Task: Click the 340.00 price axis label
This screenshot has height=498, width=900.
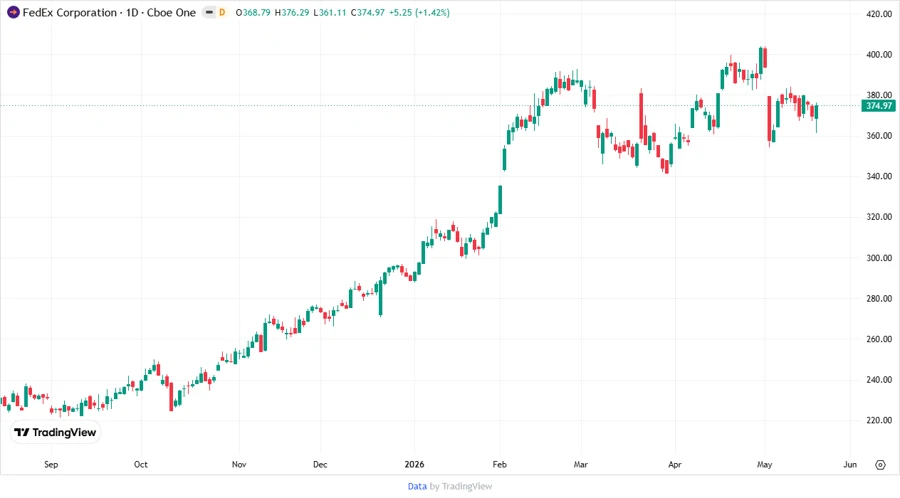Action: 879,176
